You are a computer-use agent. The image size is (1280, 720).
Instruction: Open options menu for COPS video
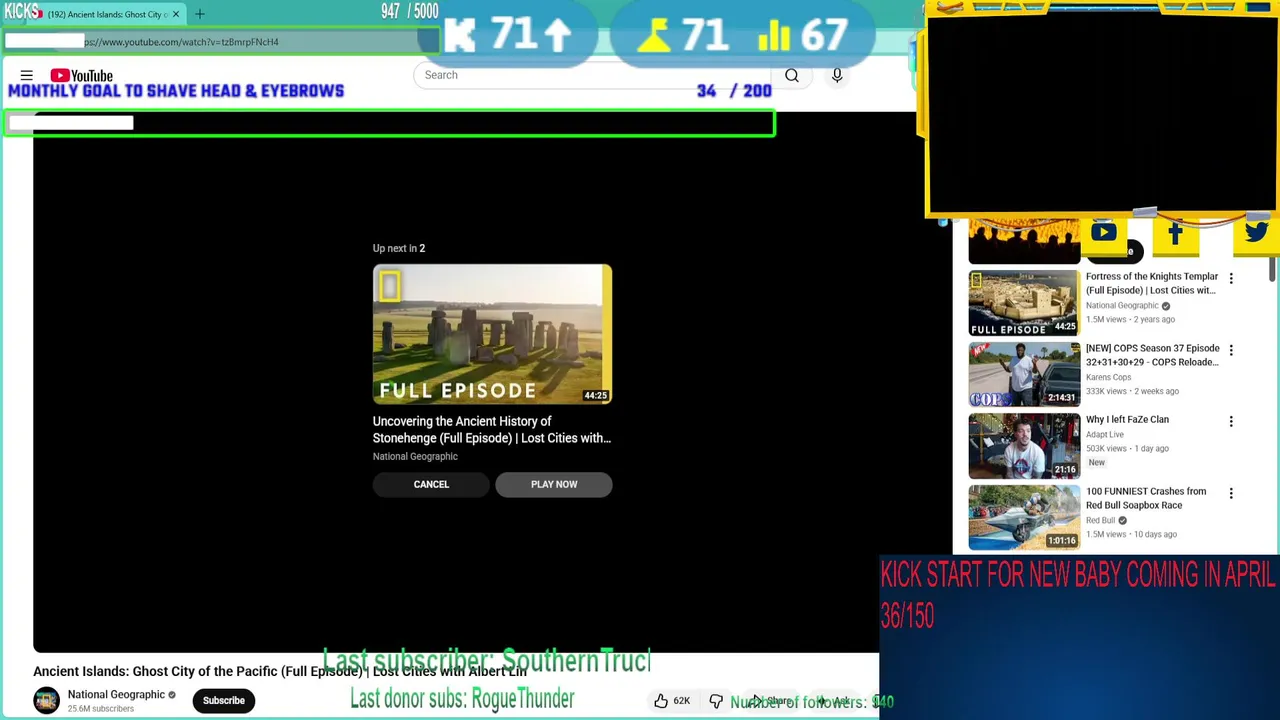click(1231, 350)
